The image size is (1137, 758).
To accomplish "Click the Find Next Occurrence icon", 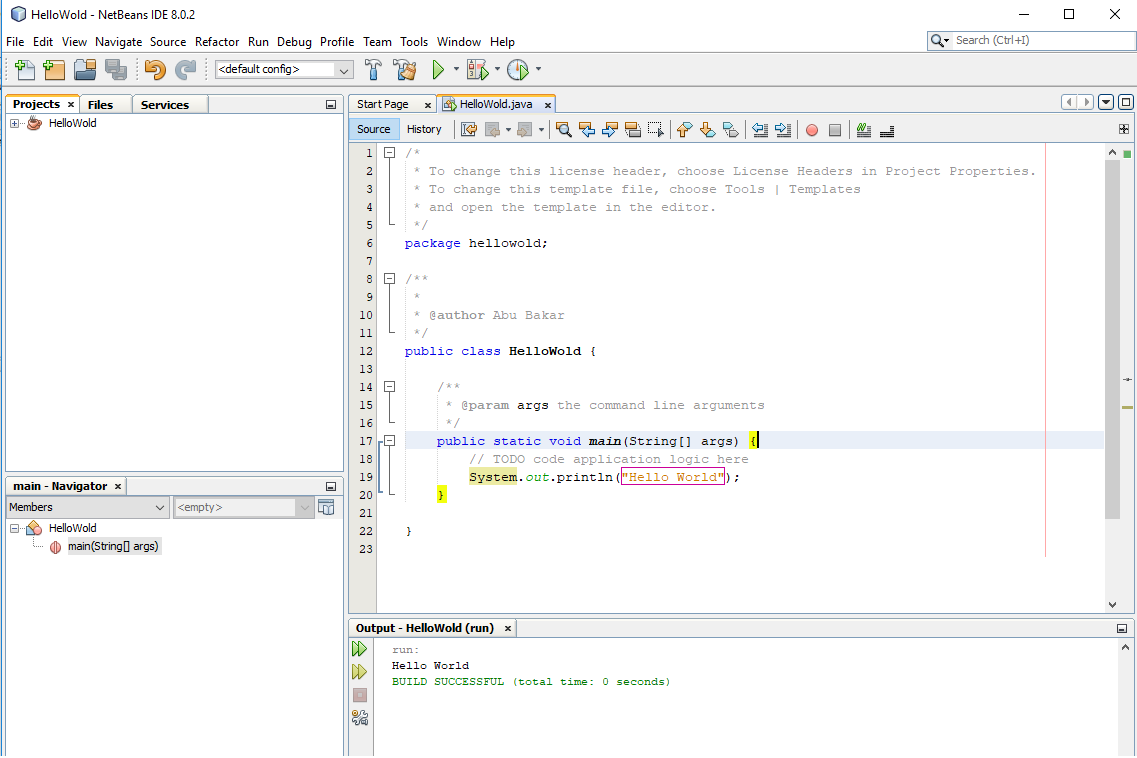I will pos(610,130).
